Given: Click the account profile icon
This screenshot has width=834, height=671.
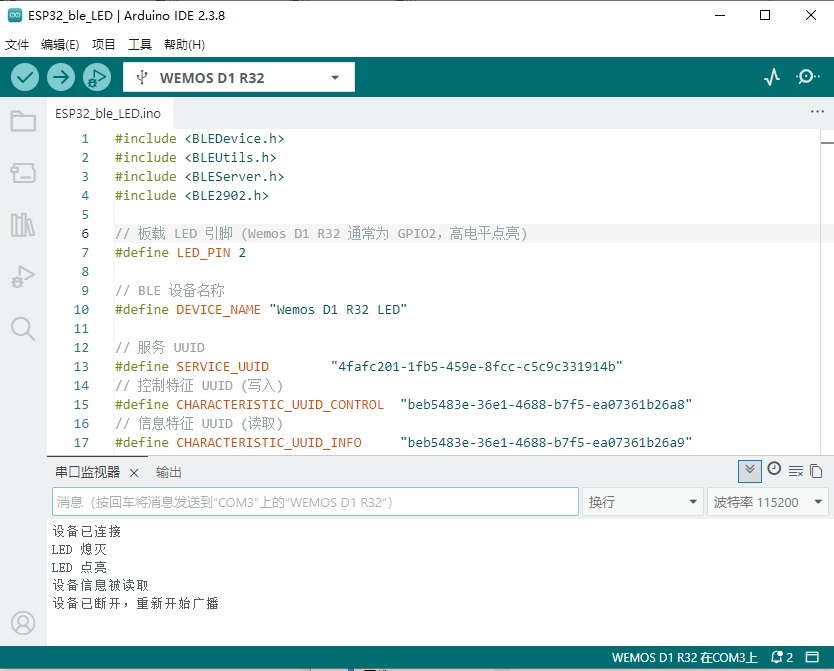Looking at the screenshot, I should click(x=23, y=623).
